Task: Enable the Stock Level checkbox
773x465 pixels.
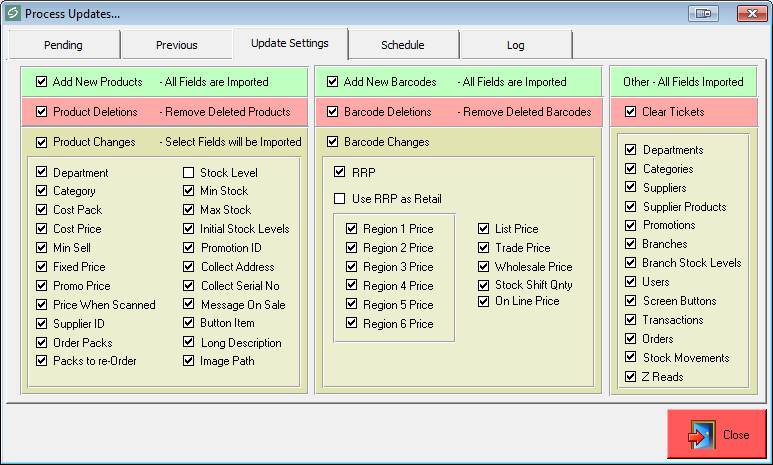Action: tap(189, 172)
